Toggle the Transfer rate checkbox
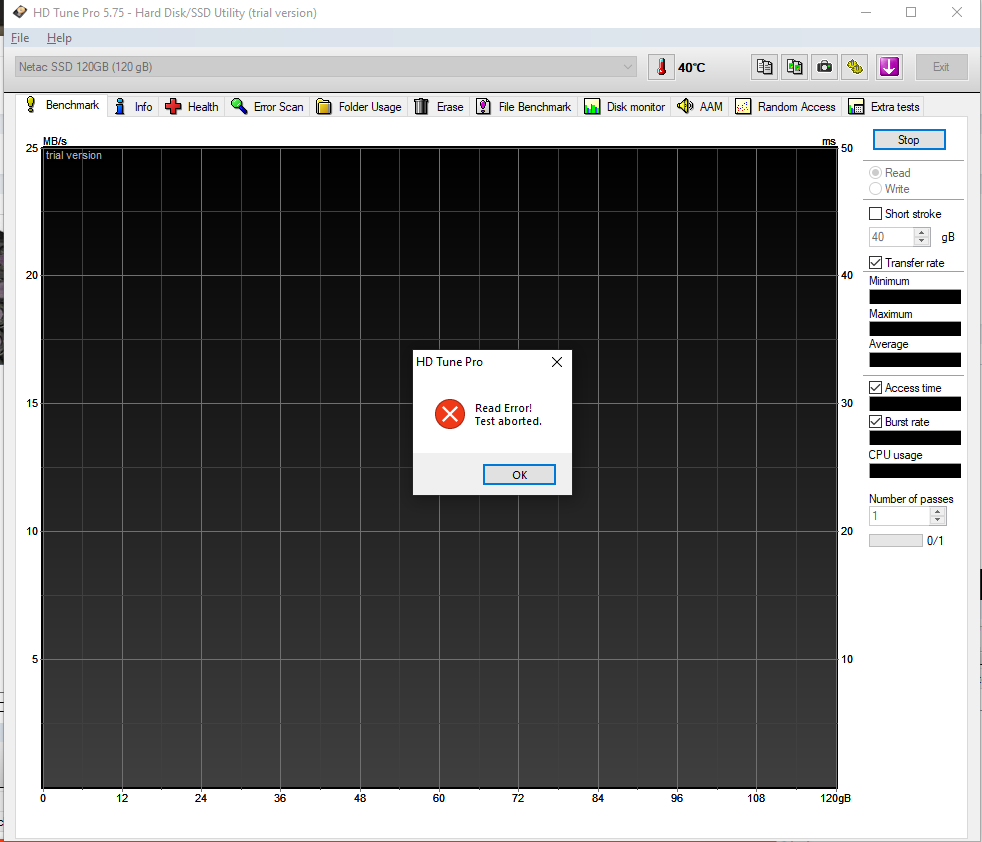 coord(875,262)
